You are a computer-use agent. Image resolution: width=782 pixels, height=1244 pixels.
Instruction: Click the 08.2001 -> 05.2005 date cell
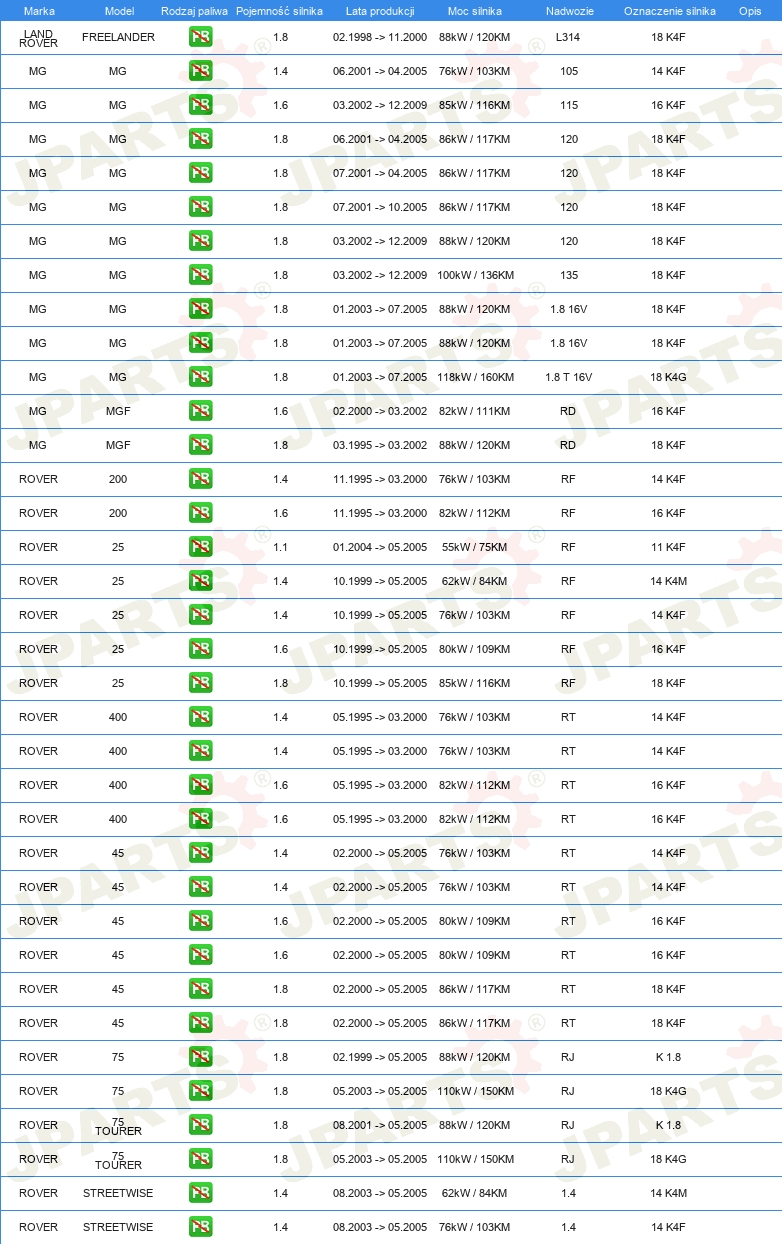[380, 1125]
